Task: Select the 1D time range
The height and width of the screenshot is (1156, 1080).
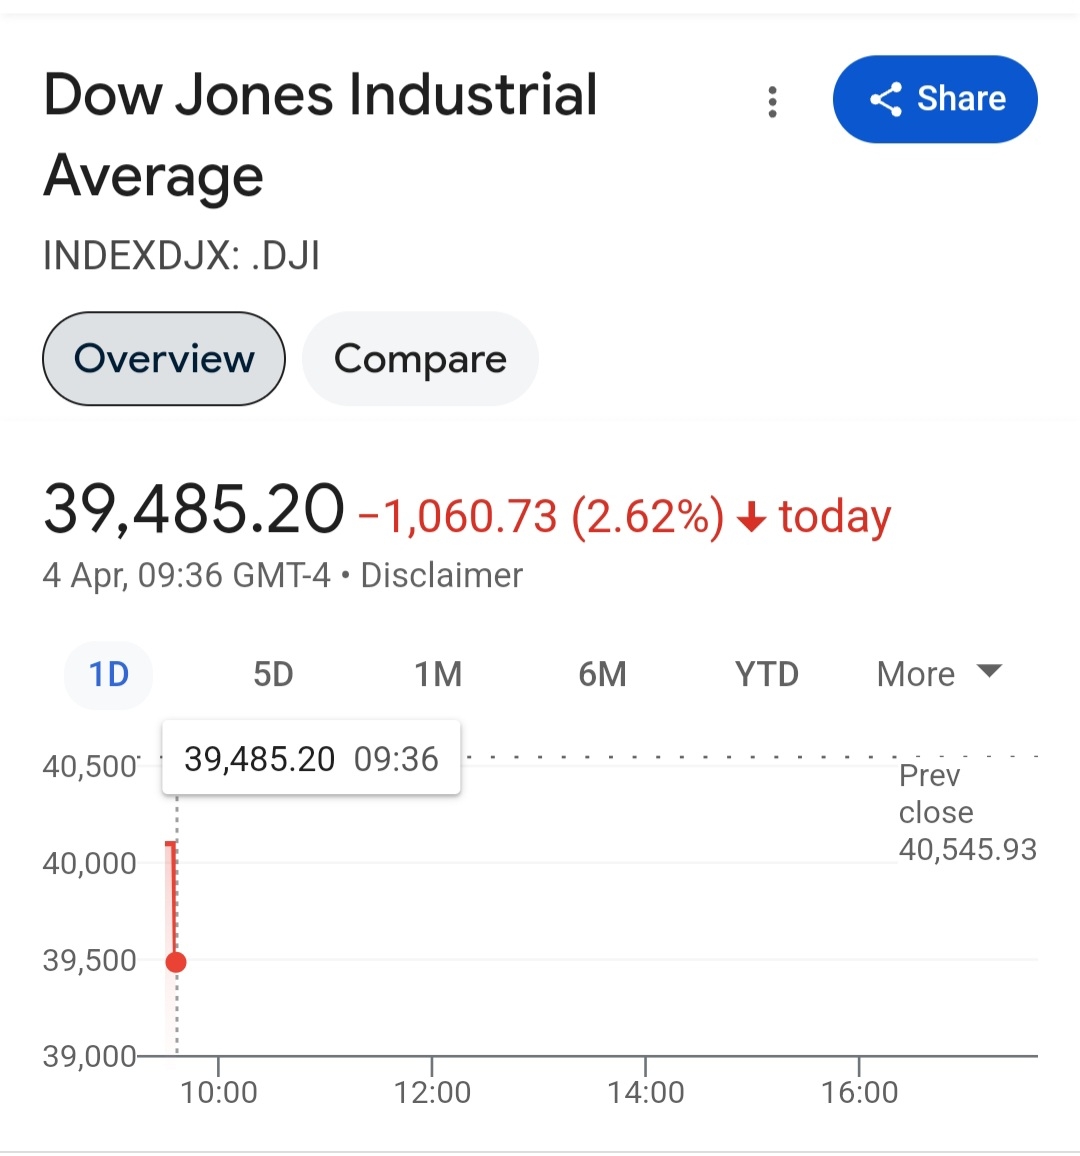Action: (x=109, y=675)
